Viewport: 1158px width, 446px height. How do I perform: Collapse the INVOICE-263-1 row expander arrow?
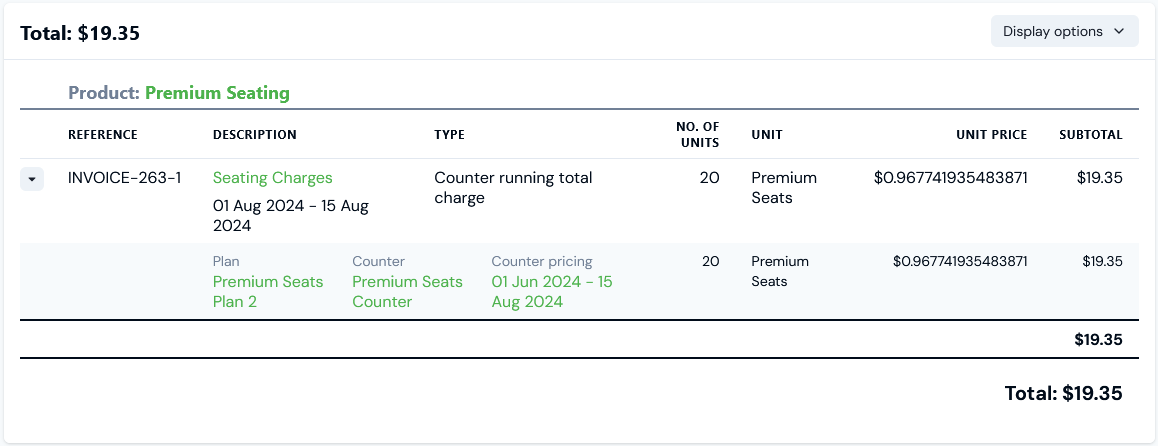[32, 179]
